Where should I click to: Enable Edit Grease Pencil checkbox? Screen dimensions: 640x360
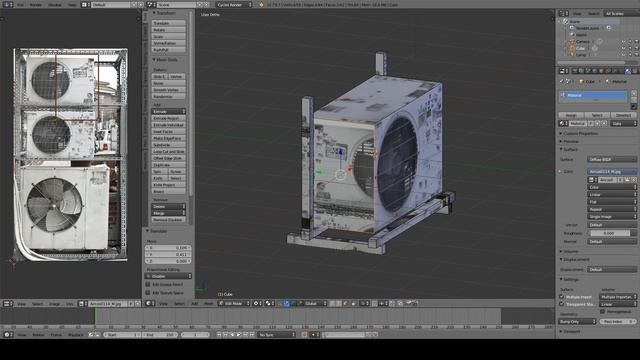pyautogui.click(x=148, y=284)
